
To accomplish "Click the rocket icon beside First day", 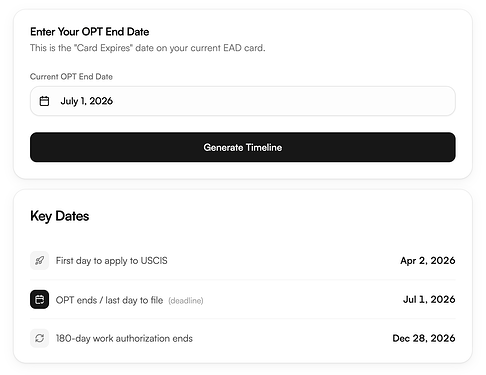I will [39, 260].
